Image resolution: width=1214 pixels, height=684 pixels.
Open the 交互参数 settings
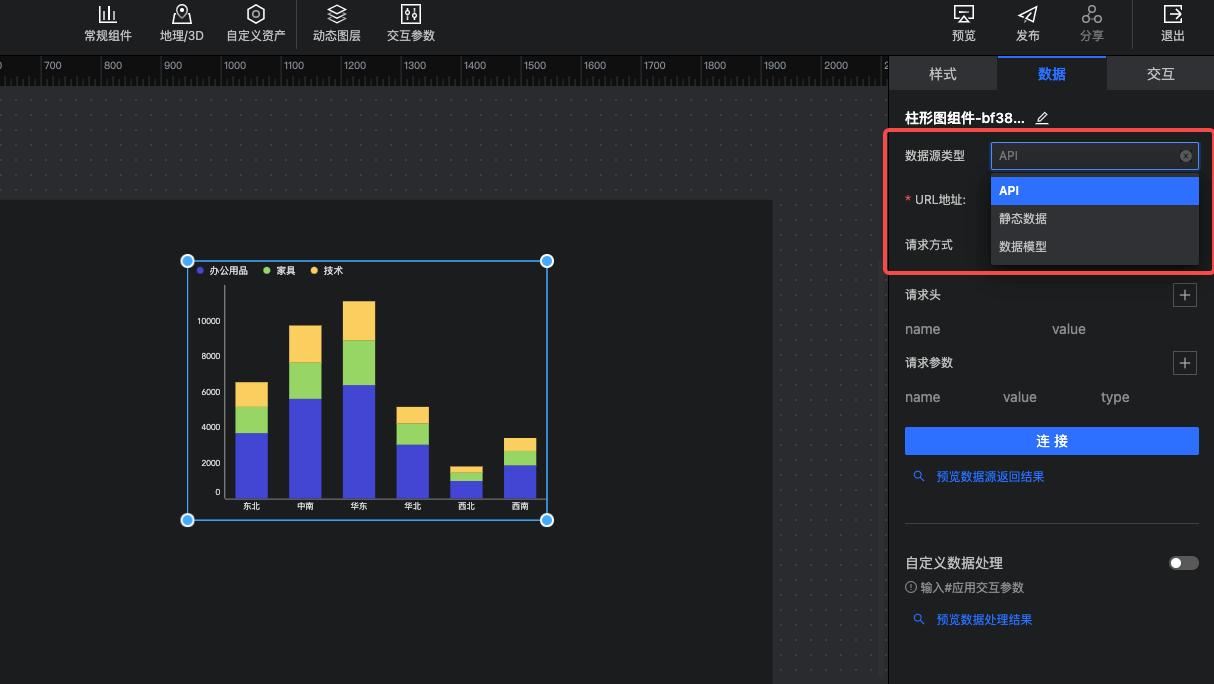tap(411, 24)
